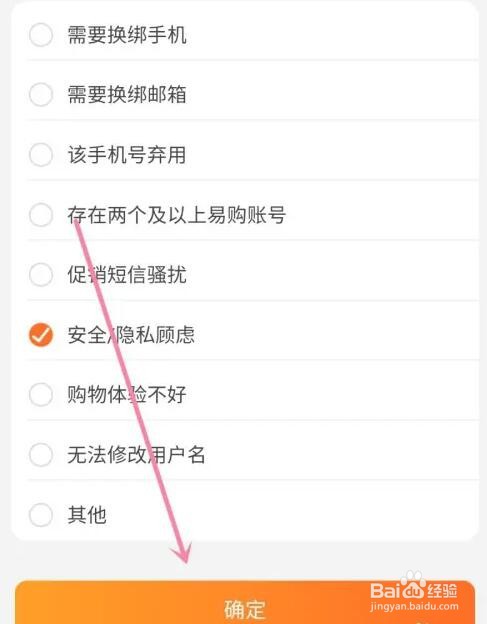487x624 pixels.
Task: Select radio button for 该手机号弃用
Action: click(41, 155)
